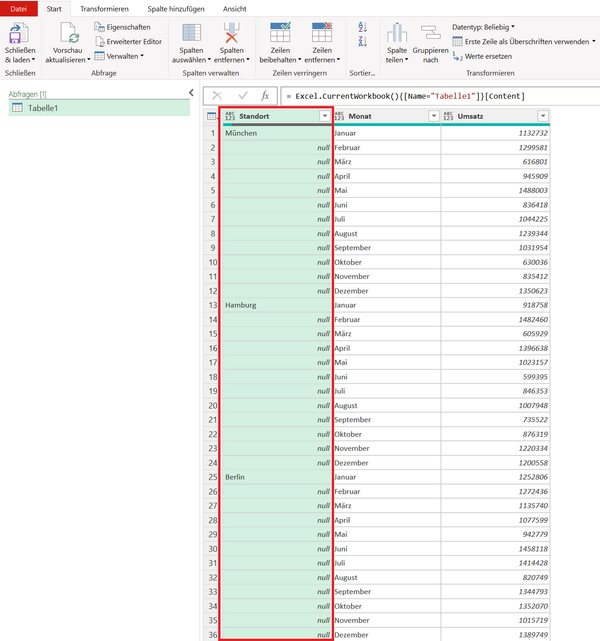600x641 pixels.
Task: Sort ascending with A-Z icon
Action: tap(363, 27)
